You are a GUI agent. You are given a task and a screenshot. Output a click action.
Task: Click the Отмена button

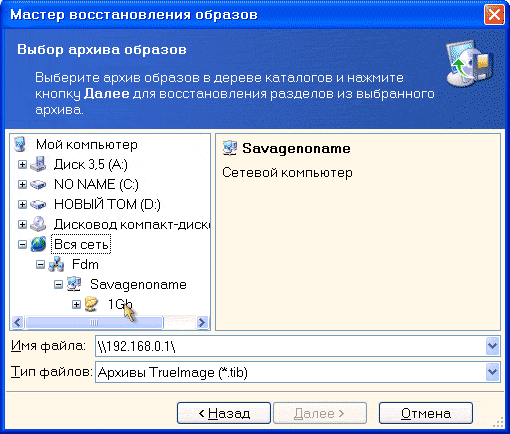[x=426, y=413]
